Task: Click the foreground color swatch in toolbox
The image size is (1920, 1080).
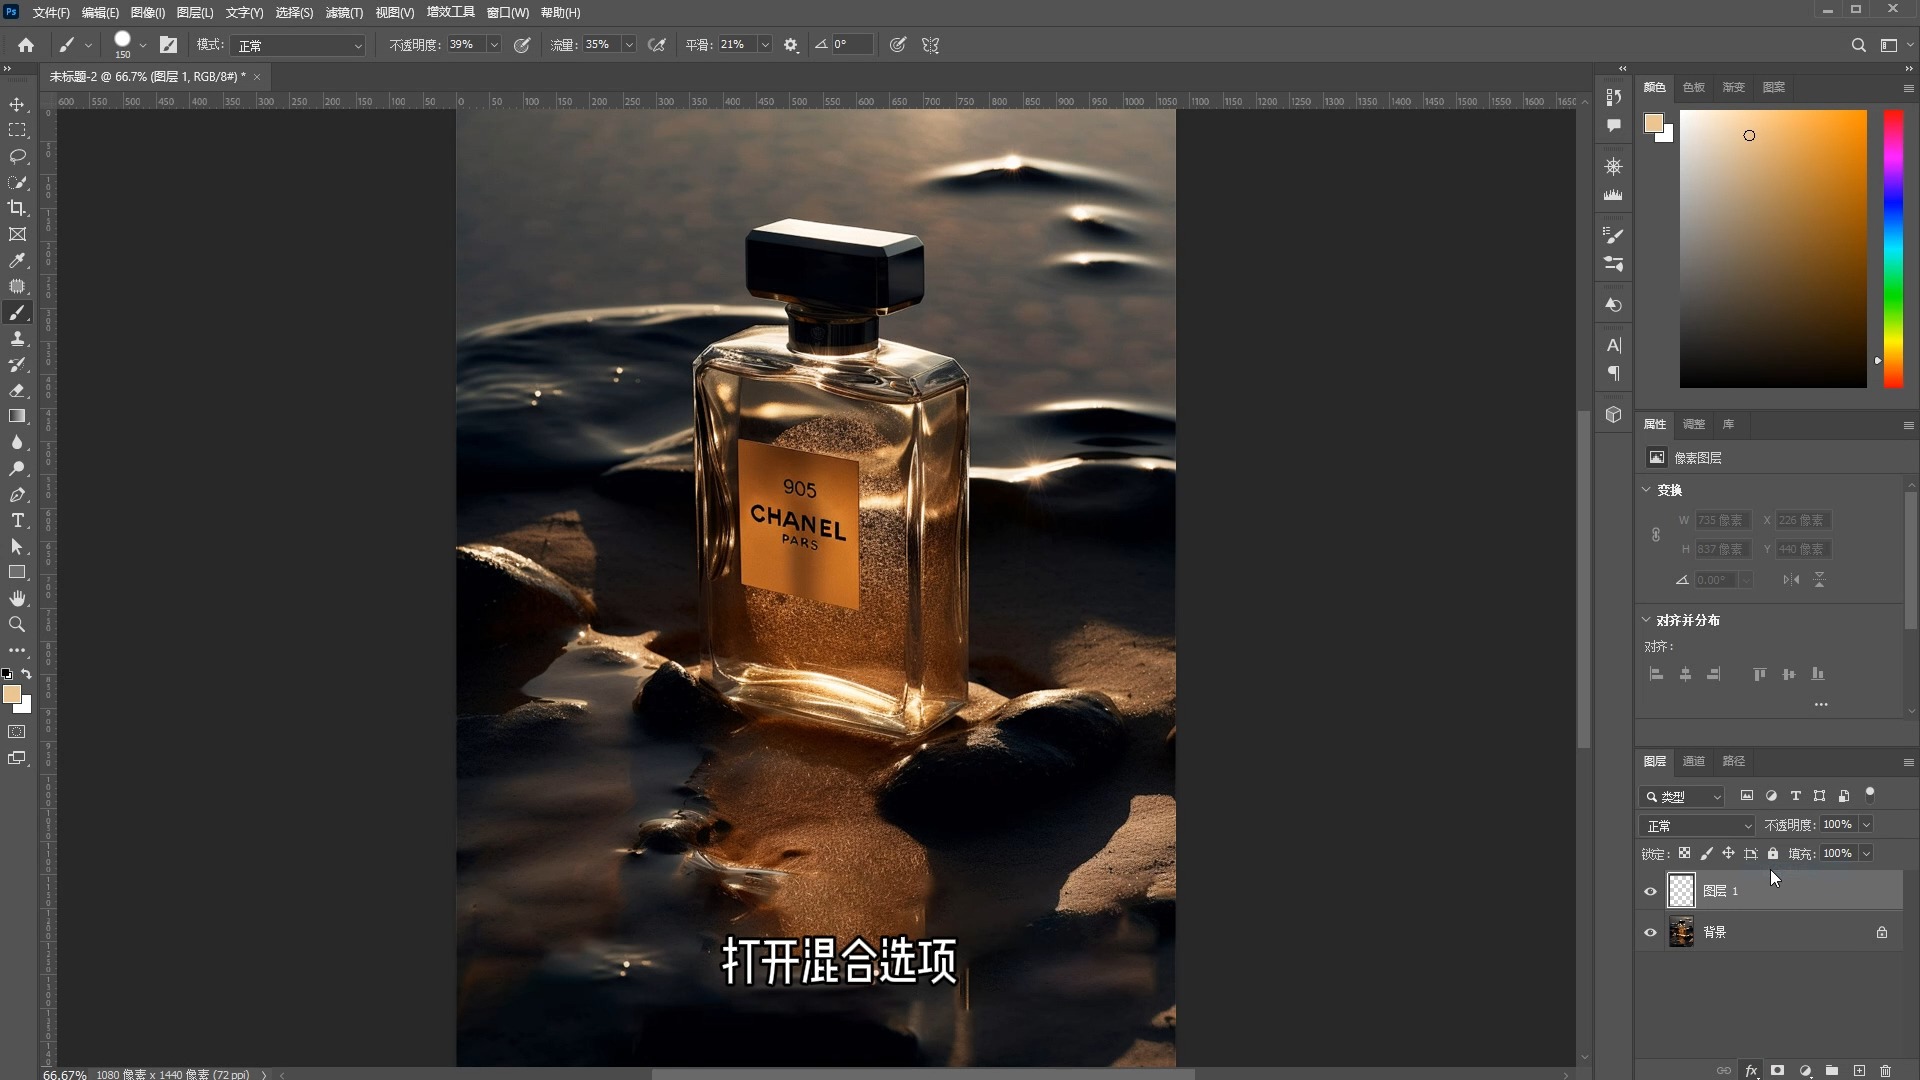Action: 11,694
